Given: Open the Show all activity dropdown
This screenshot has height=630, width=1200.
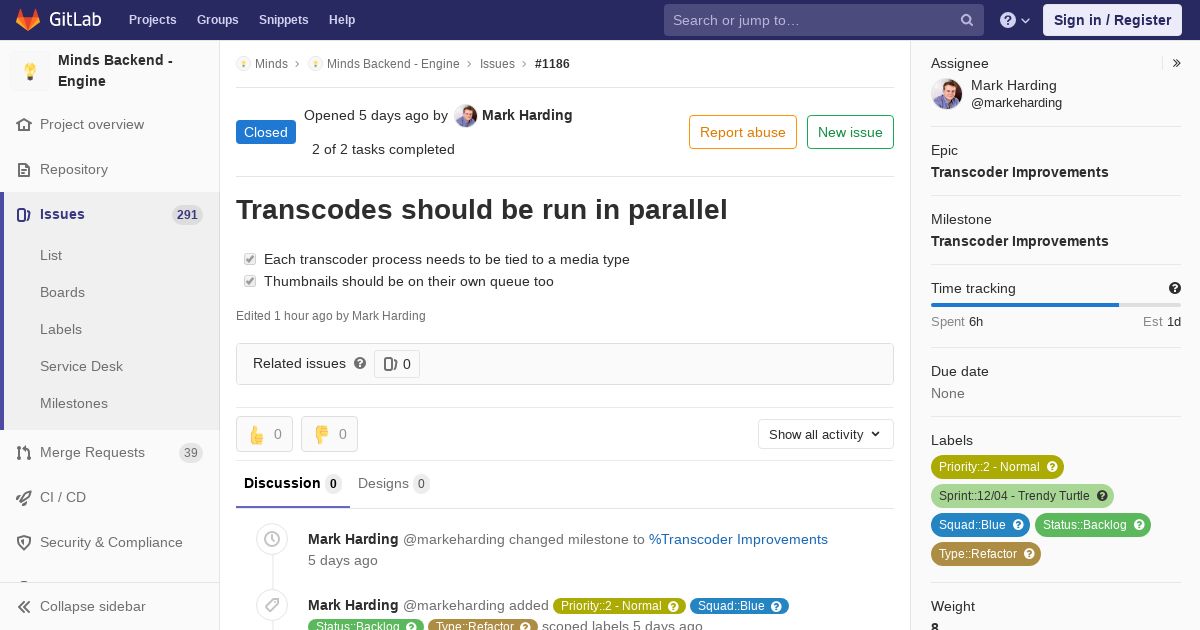Looking at the screenshot, I should click(x=825, y=434).
